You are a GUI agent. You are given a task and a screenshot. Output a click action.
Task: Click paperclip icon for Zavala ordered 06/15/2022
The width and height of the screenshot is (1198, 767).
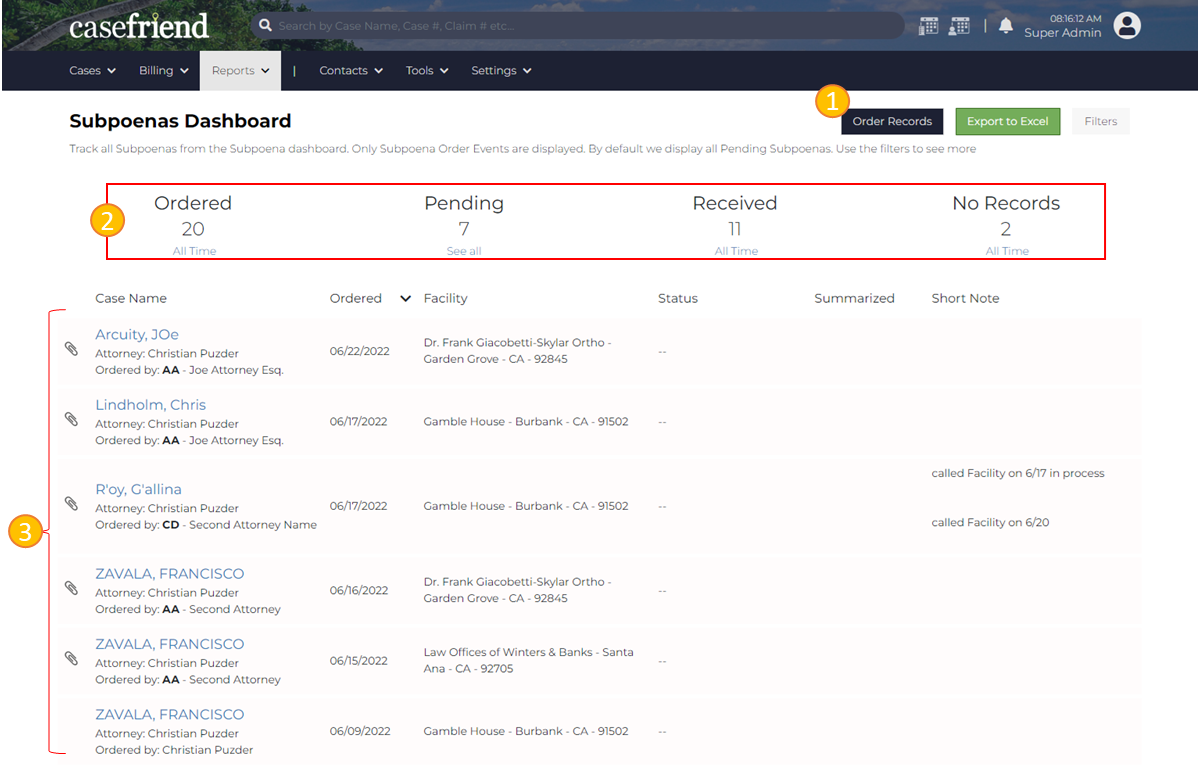click(x=71, y=659)
